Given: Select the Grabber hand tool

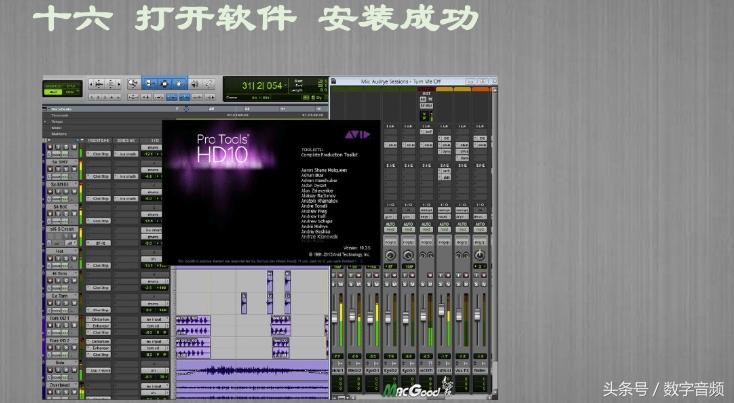Looking at the screenshot, I should click(x=179, y=83).
